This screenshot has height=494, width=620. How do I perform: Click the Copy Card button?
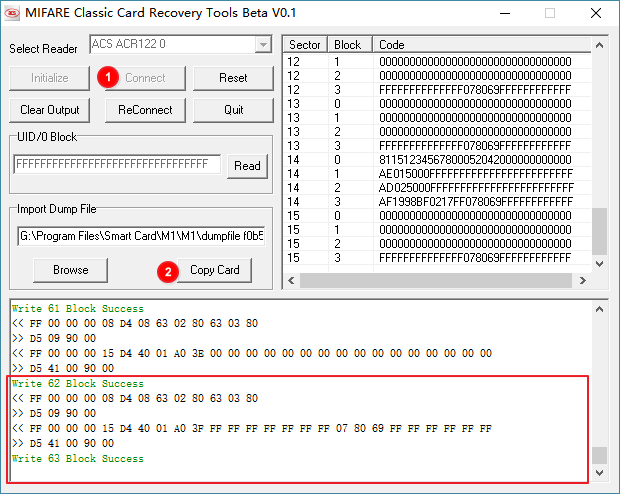214,270
